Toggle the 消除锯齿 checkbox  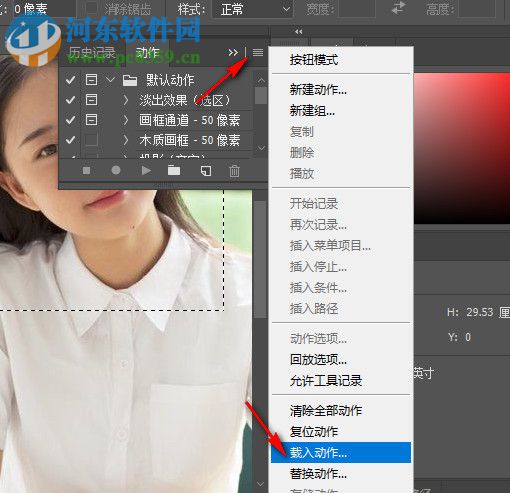coord(92,8)
